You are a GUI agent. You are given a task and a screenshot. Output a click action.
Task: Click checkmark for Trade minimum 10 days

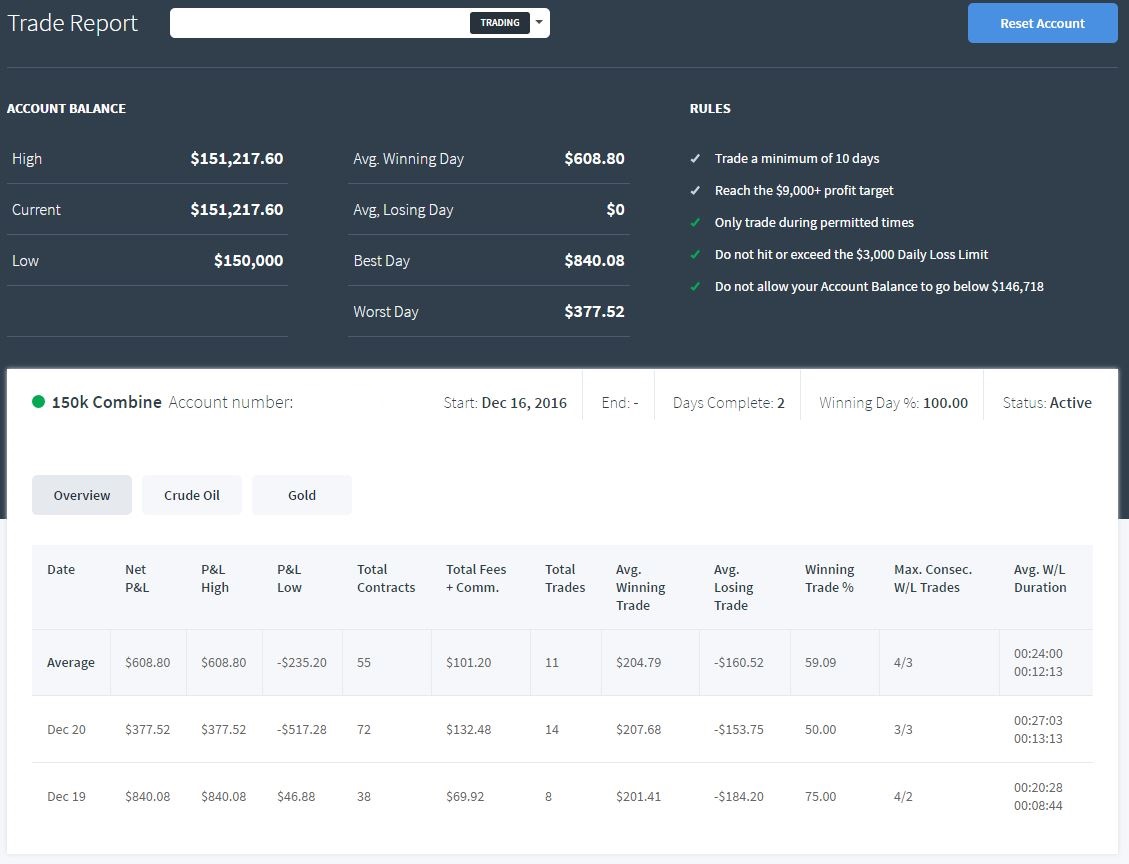(695, 158)
